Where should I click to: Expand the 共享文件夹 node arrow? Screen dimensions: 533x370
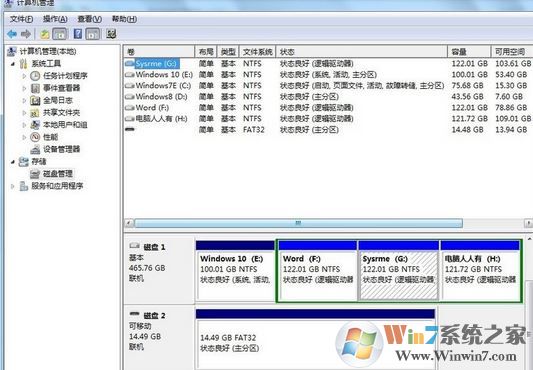tap(24, 113)
